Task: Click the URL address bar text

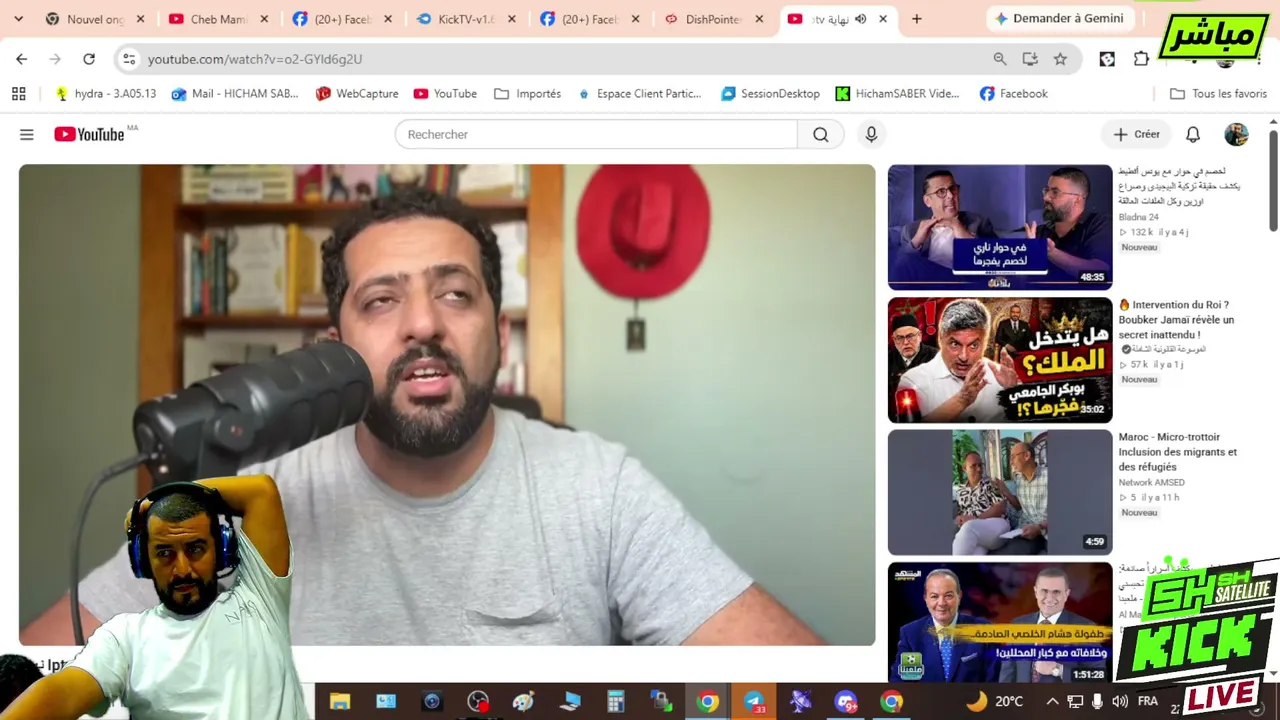Action: 255,59
